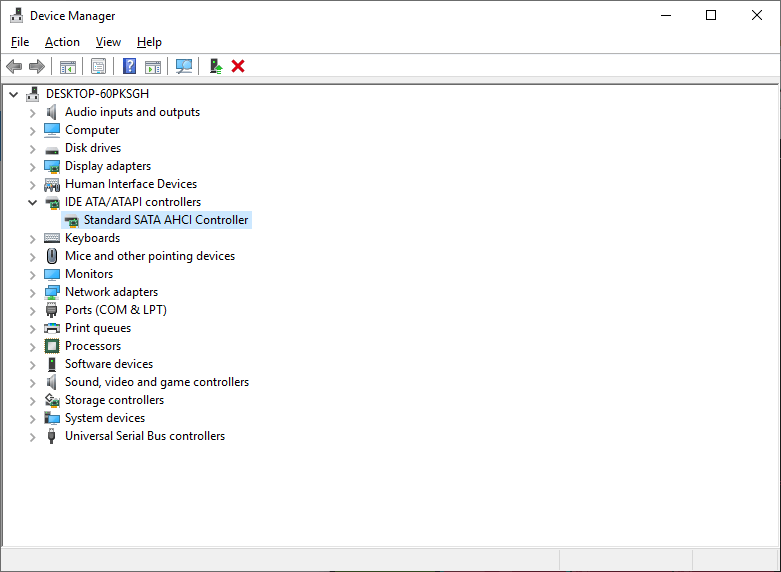Screen dimensions: 781x572
Task: Click the Network adapters icon
Action: click(x=52, y=292)
